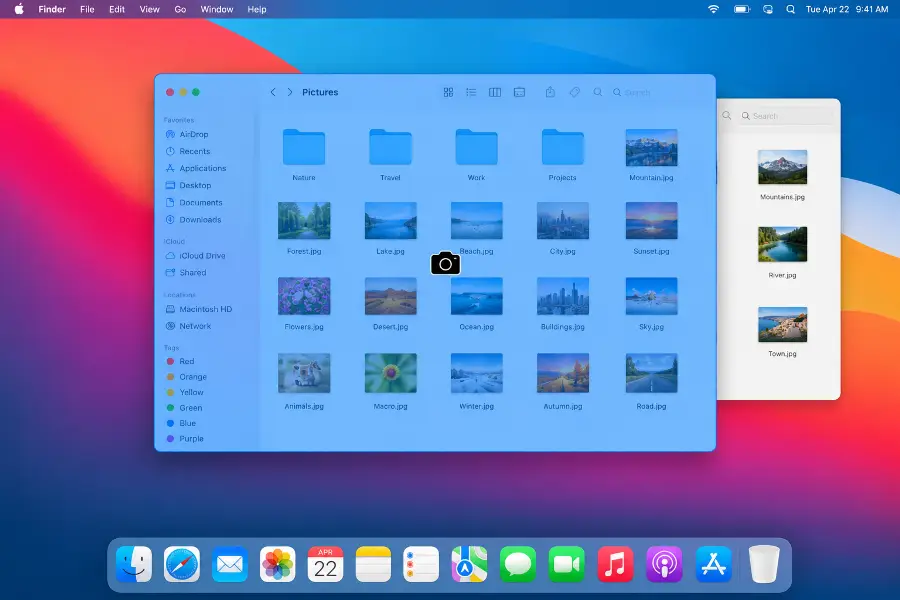Select the Sunset.jpg thumbnail

click(651, 220)
